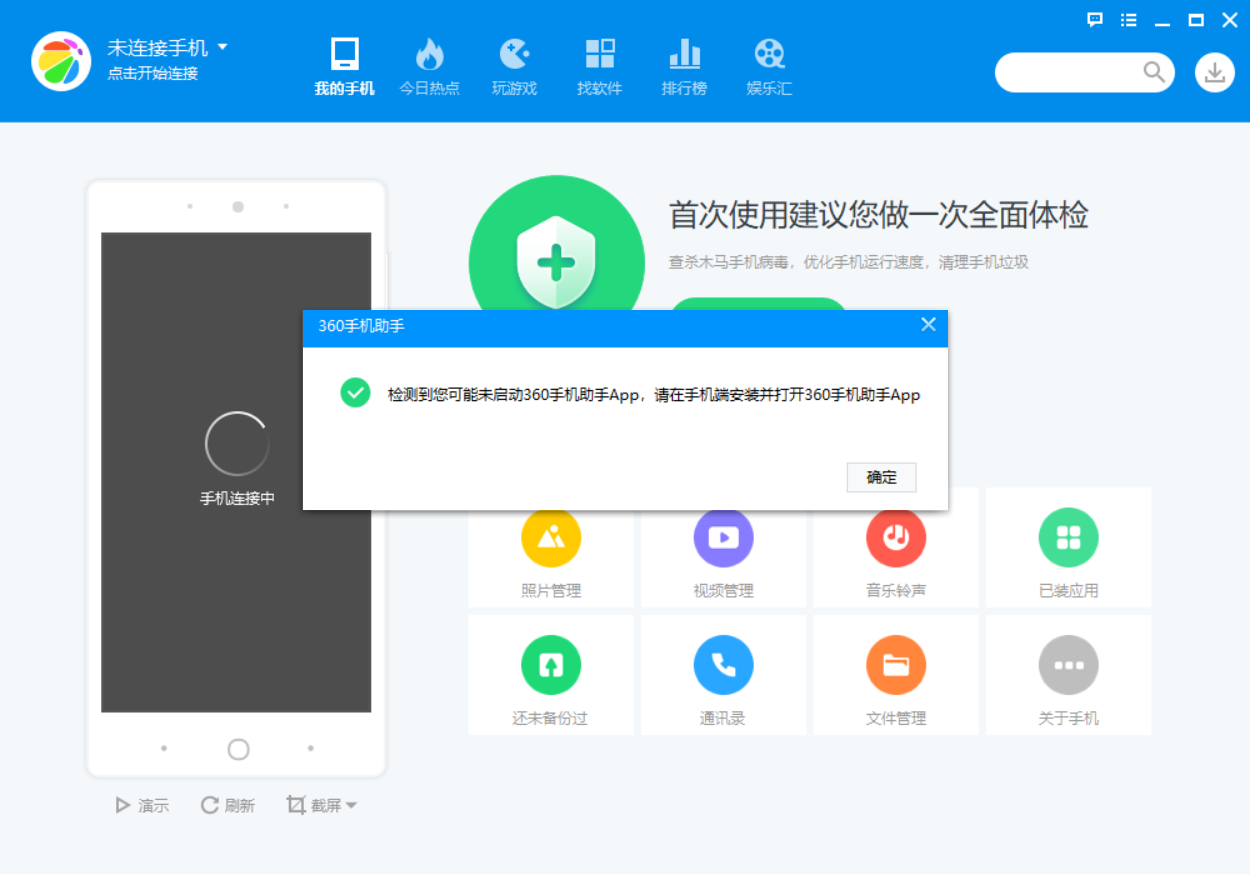Screen dimensions: 1250x874
Task: Open the 视频管理 video management icon
Action: click(x=723, y=538)
